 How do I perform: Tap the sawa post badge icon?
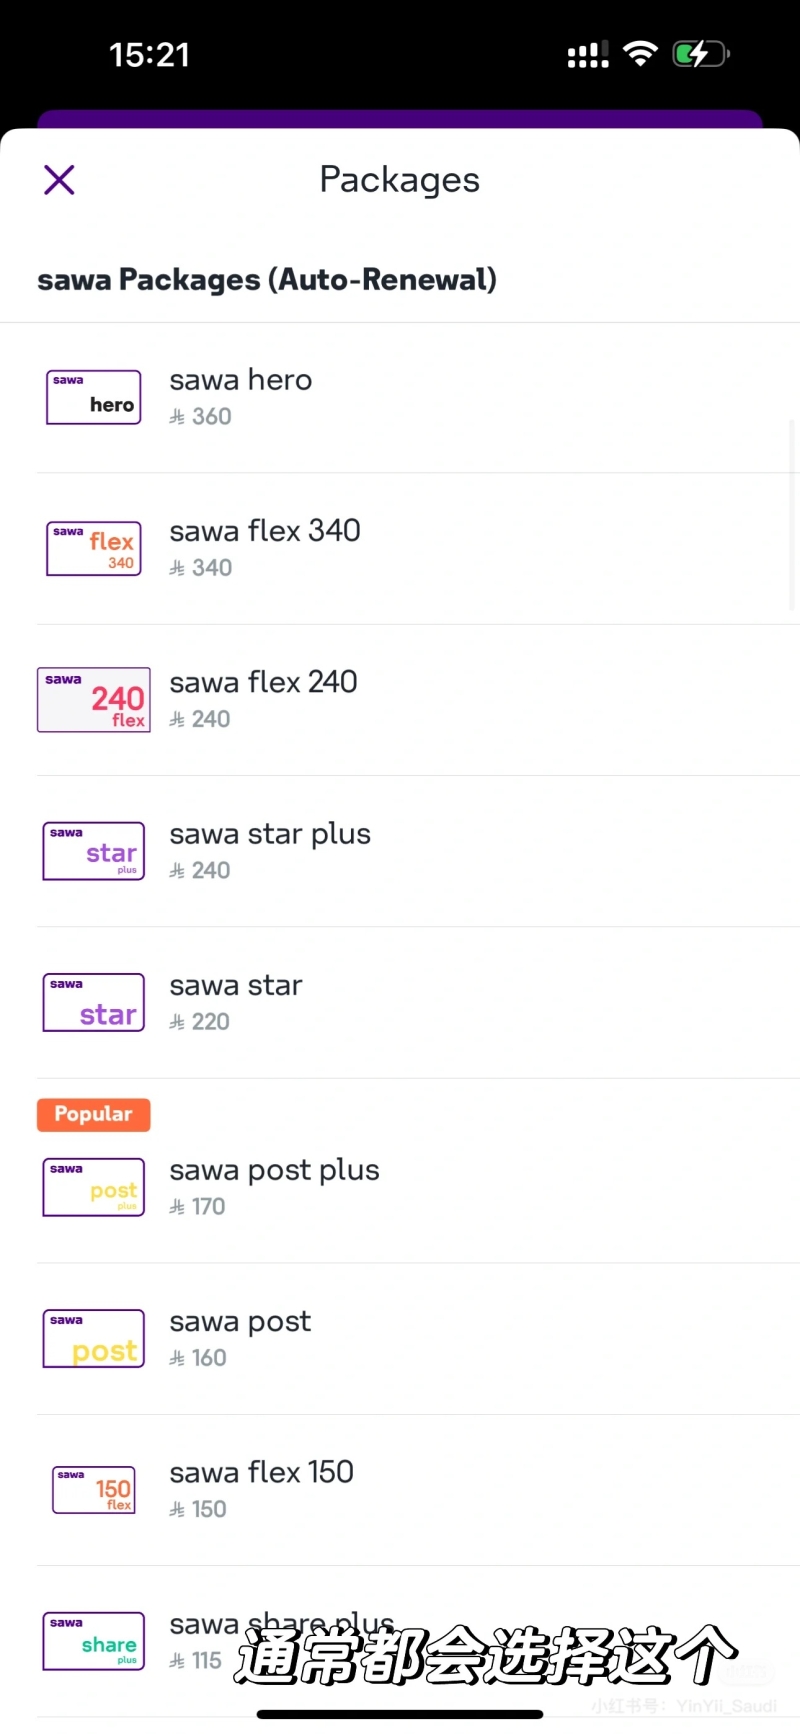(x=94, y=1338)
